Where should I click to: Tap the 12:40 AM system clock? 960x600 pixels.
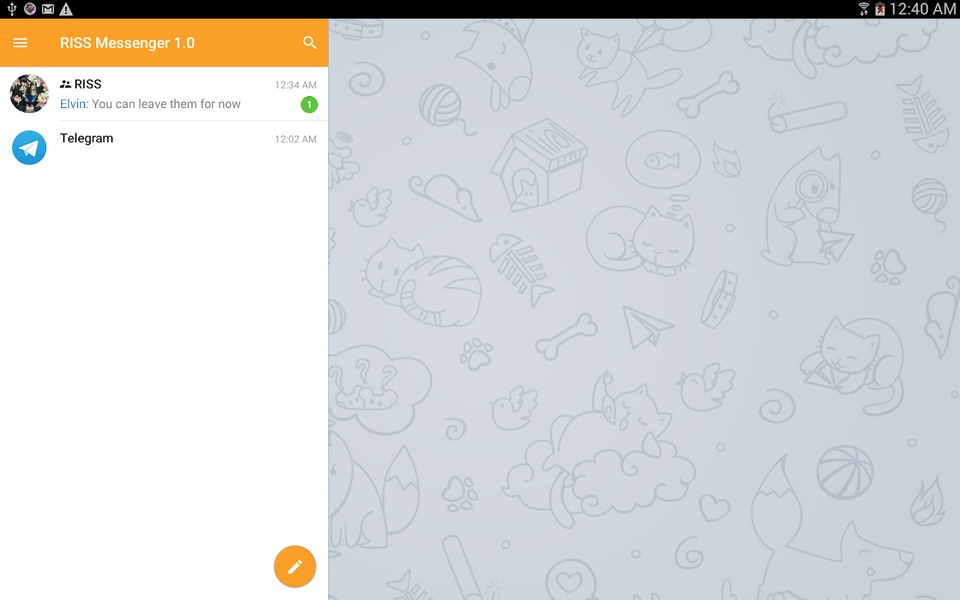tap(923, 9)
